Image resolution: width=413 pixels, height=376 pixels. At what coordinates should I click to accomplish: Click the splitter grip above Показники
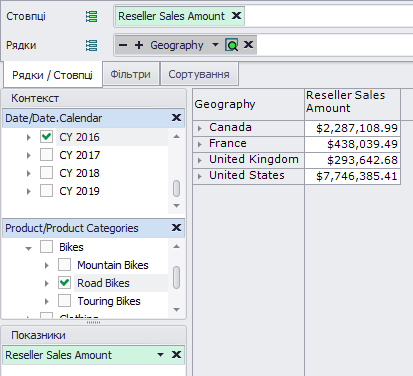point(93,323)
